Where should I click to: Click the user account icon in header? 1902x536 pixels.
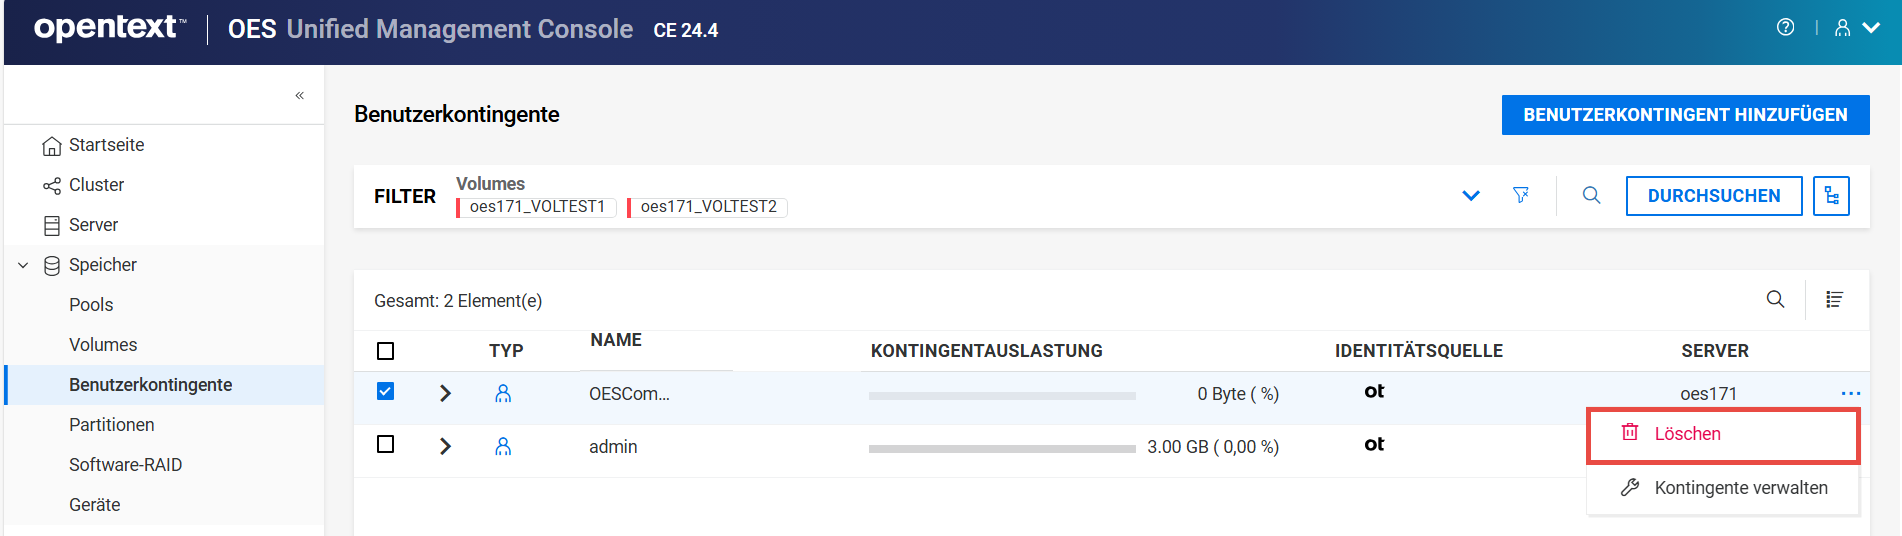pos(1842,28)
